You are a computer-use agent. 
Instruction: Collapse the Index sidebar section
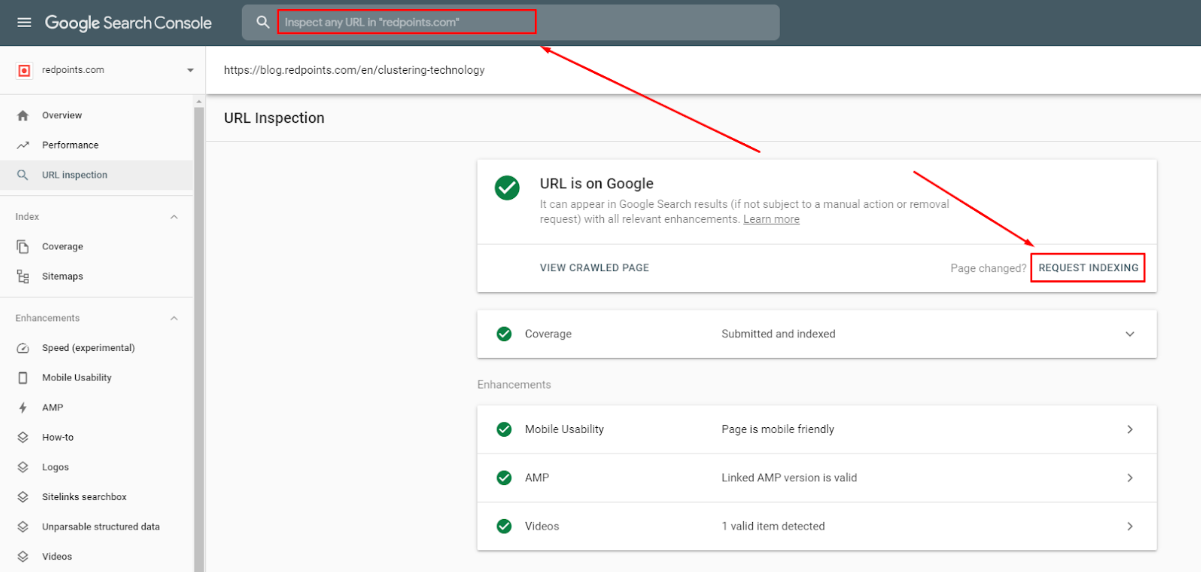tap(174, 217)
